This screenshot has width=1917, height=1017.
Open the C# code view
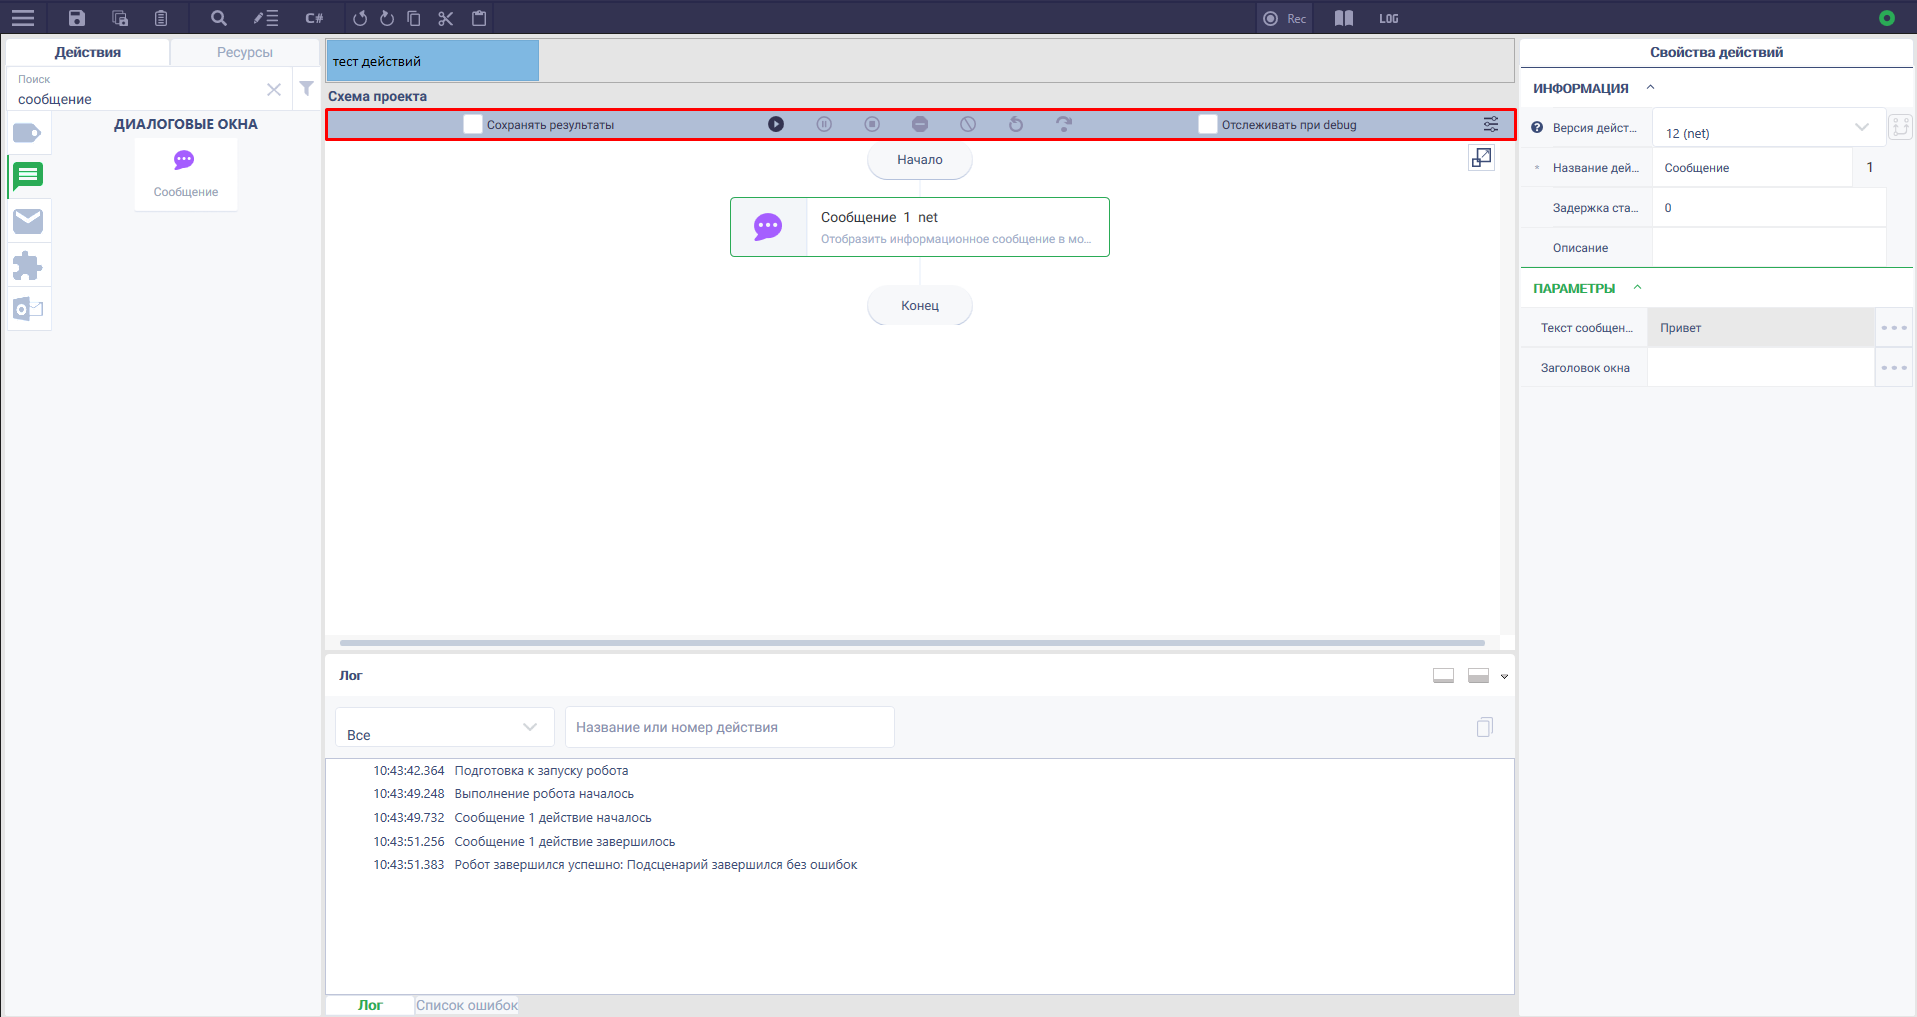314,18
